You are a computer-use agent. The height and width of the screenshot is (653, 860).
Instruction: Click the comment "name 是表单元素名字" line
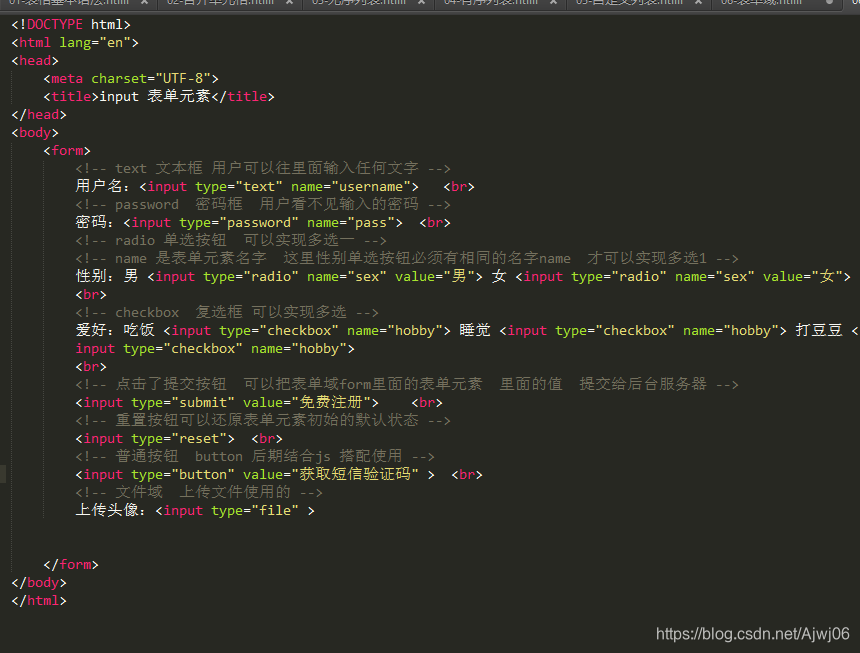(x=407, y=258)
